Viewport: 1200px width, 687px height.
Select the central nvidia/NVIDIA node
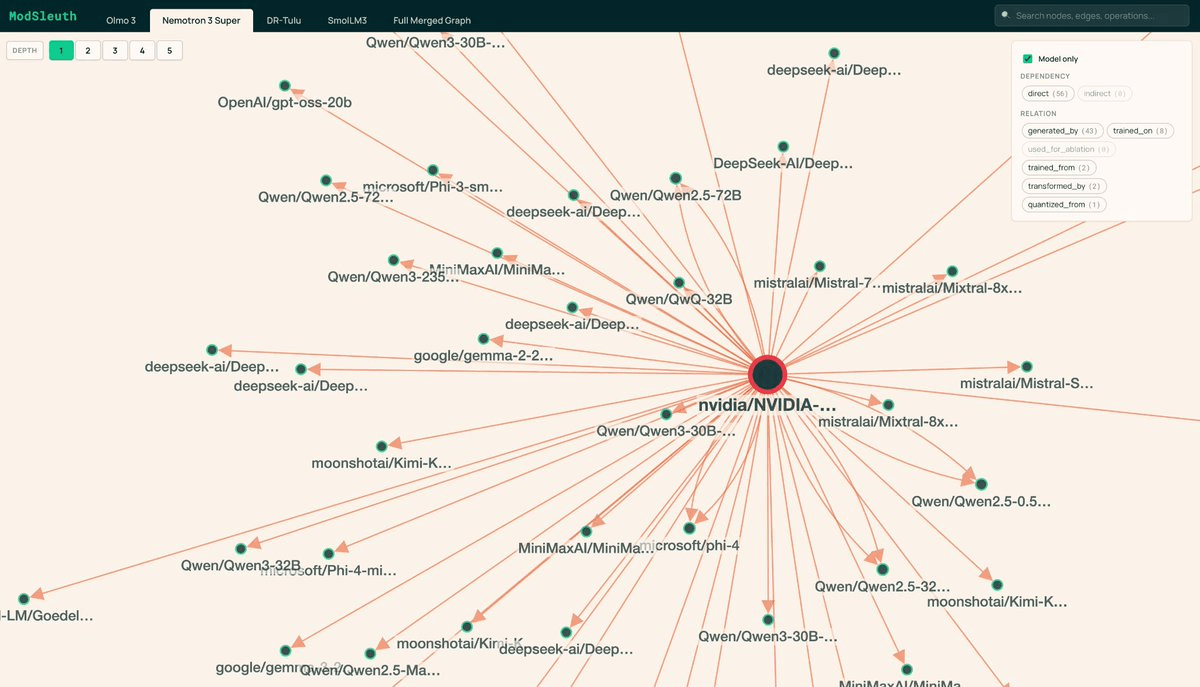(x=768, y=375)
